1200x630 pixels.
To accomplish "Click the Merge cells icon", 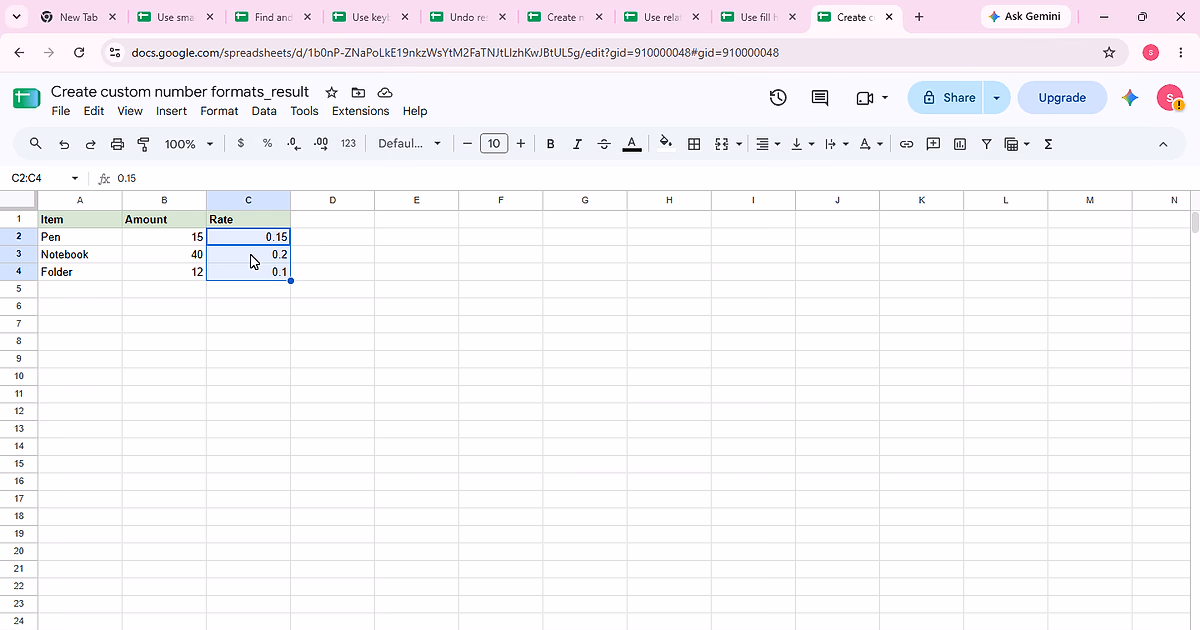I will 722,144.
